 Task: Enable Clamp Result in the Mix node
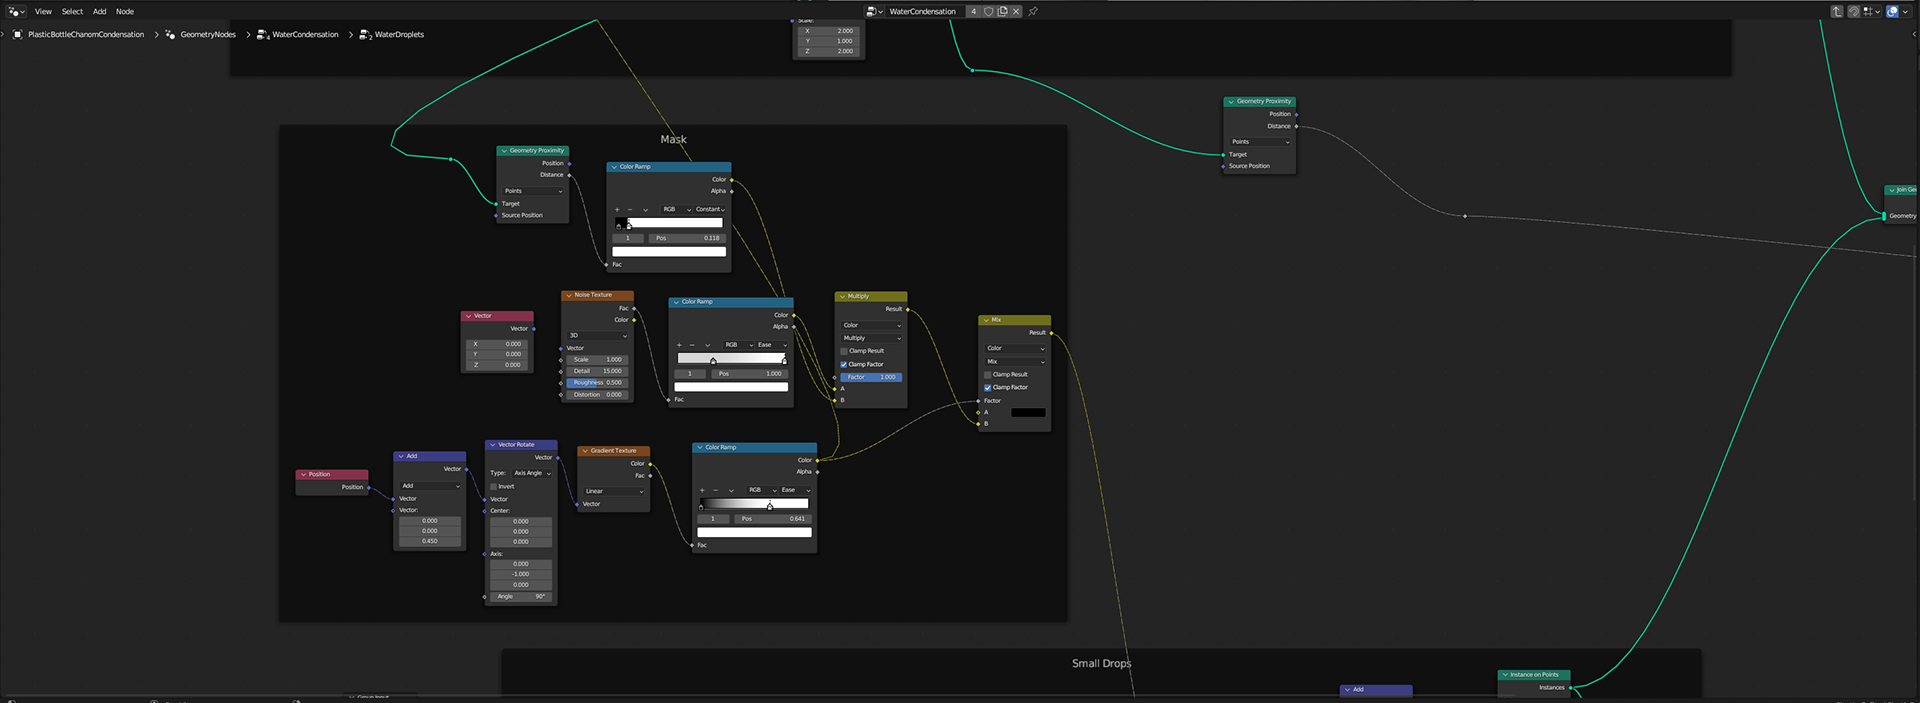988,374
